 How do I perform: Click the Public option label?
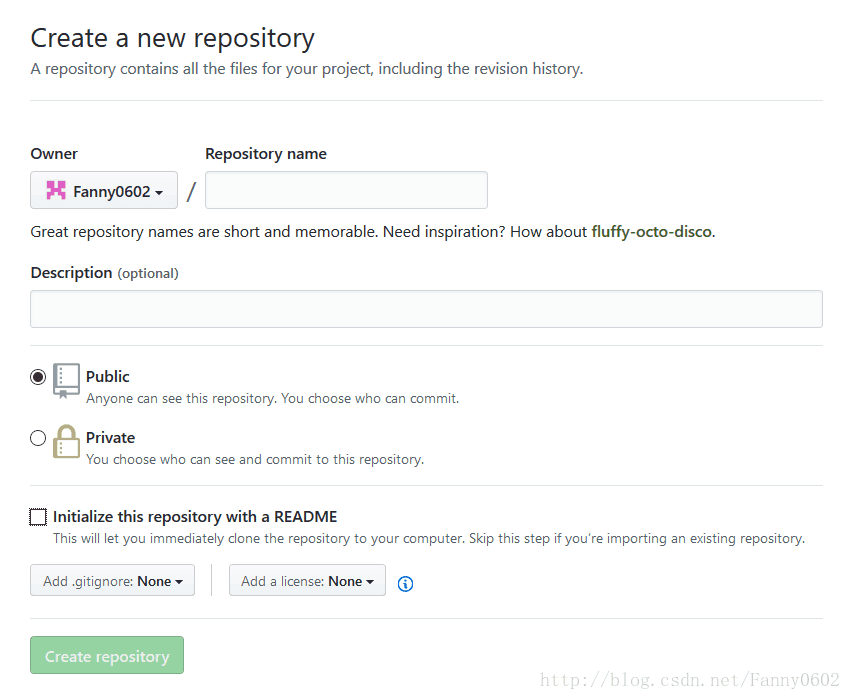108,377
